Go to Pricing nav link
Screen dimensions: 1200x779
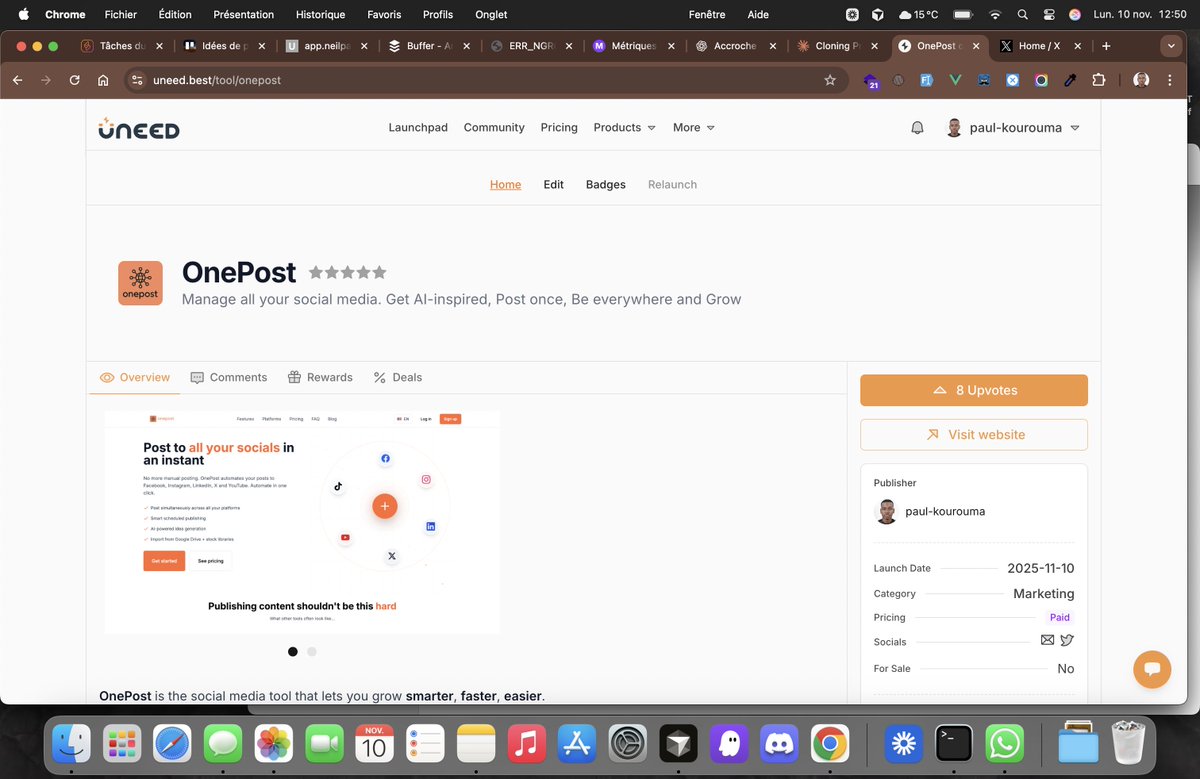(x=559, y=128)
